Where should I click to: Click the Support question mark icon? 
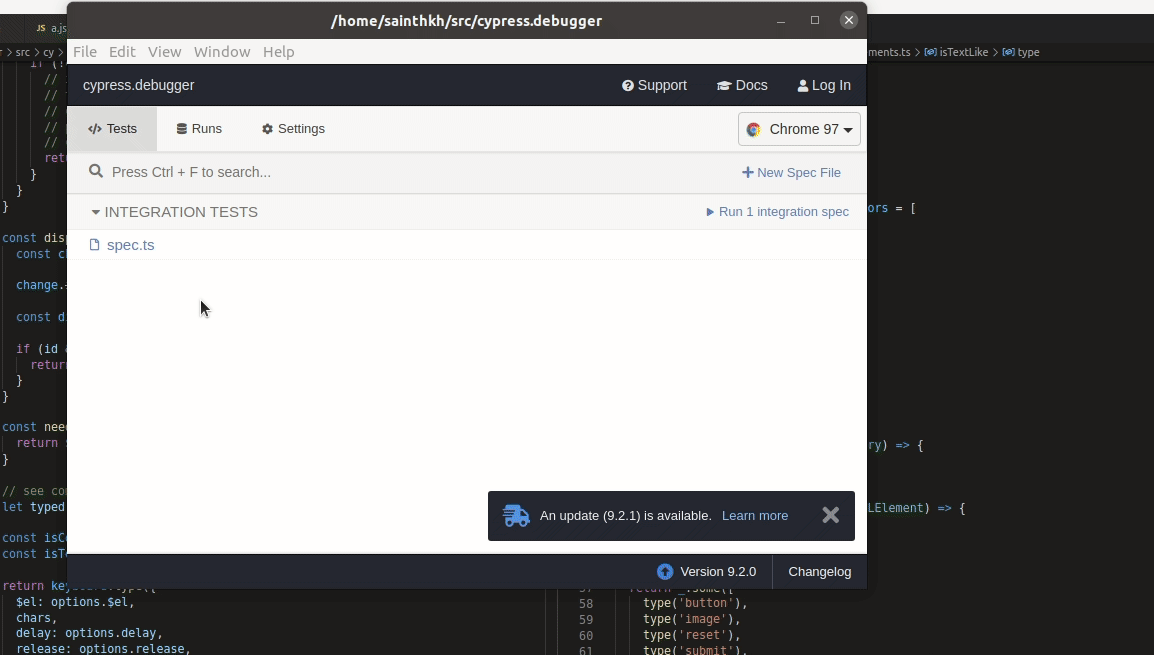pos(627,85)
